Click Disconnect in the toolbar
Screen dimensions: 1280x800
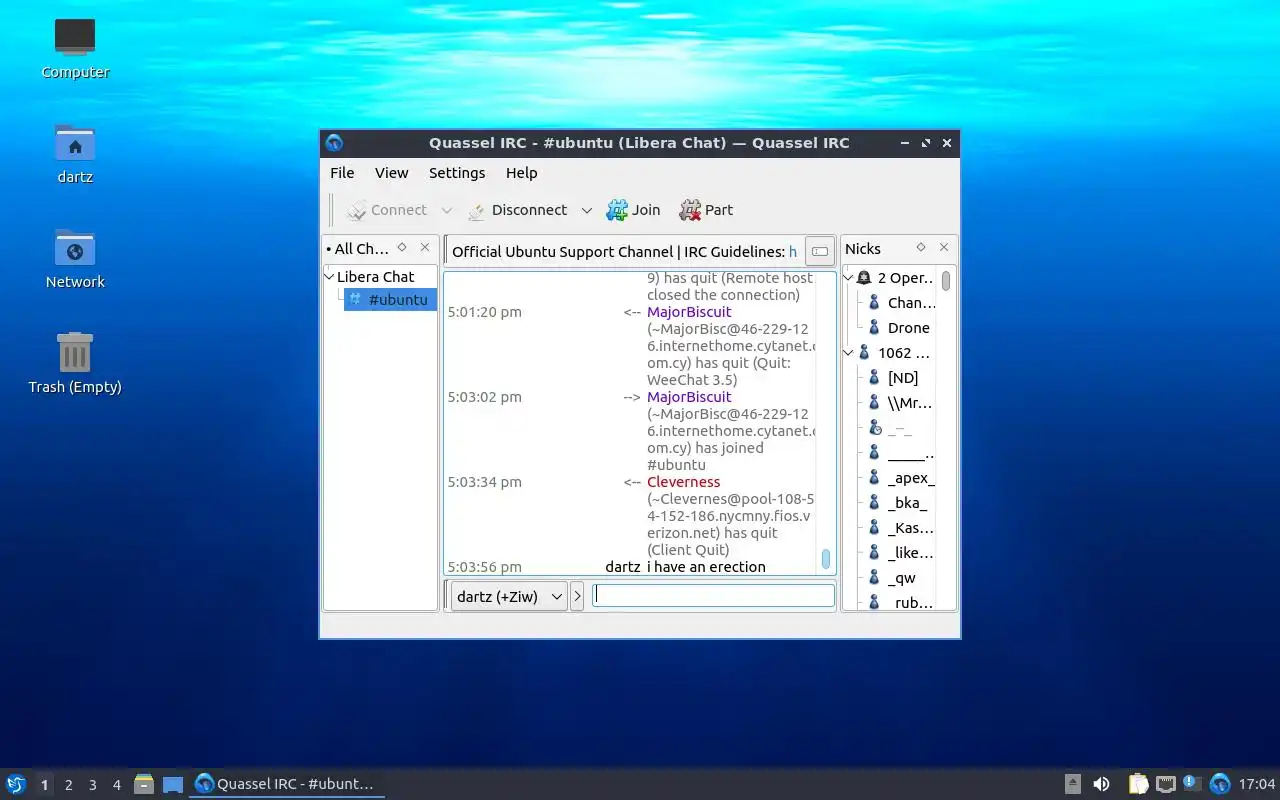coord(517,210)
